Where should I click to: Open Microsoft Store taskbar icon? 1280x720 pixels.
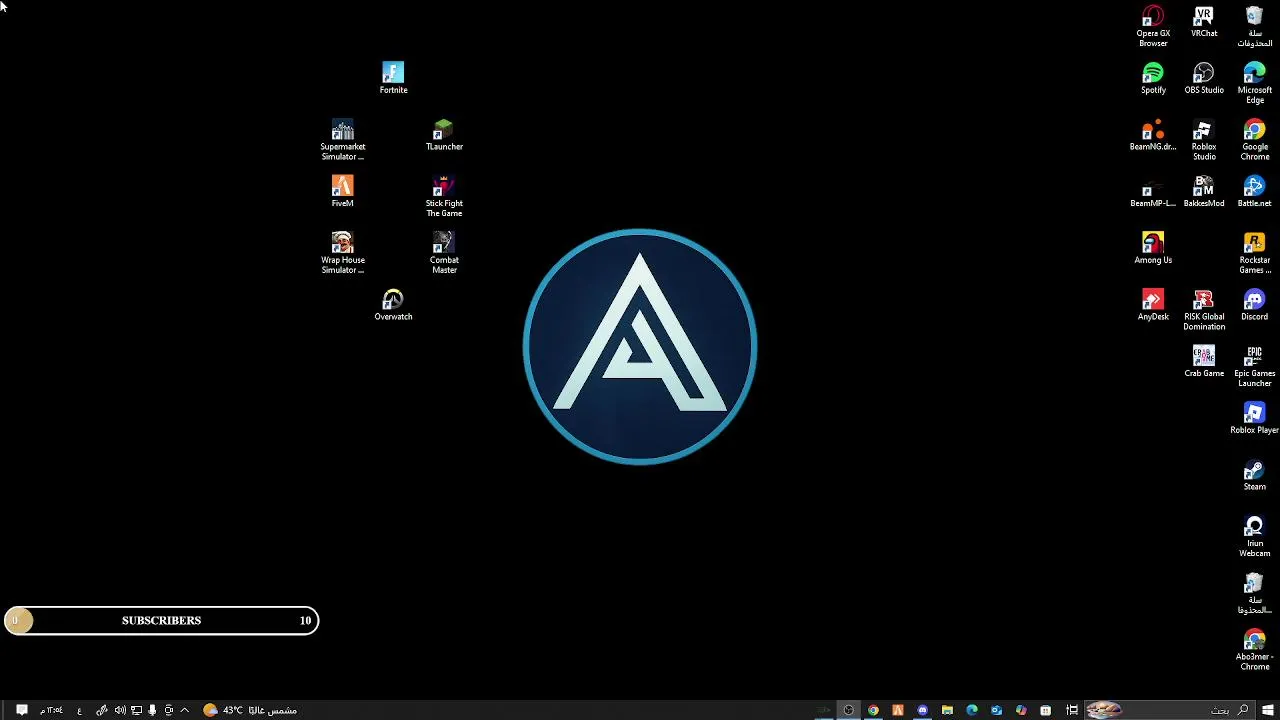click(1045, 710)
